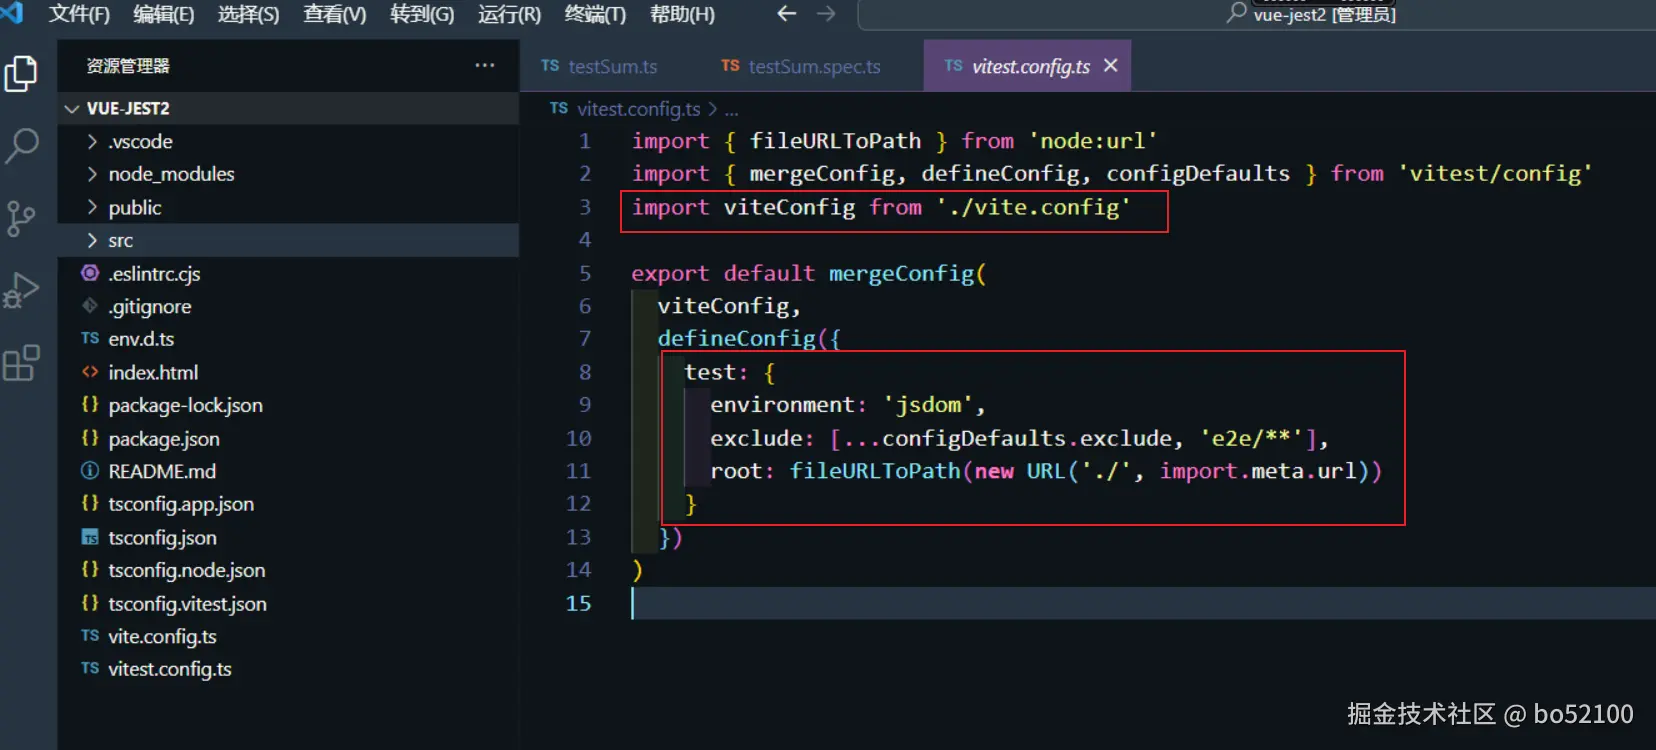Open the Source Control view
The width and height of the screenshot is (1656, 750).
pos(20,218)
